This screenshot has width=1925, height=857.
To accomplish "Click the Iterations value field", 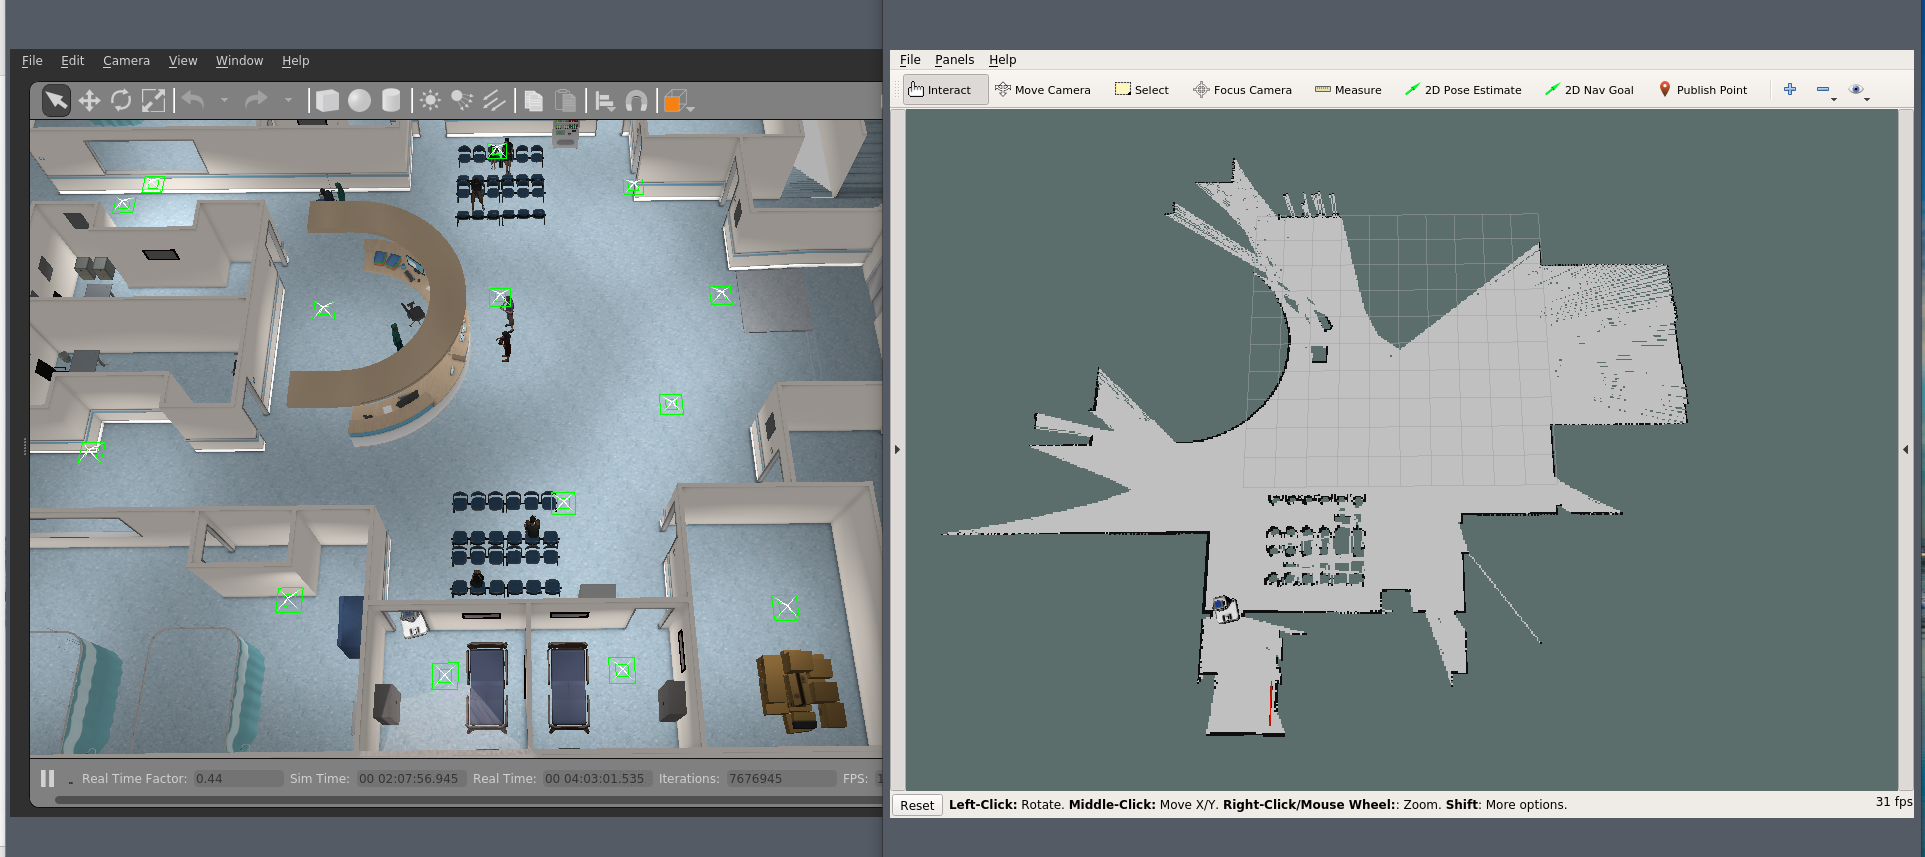I will click(x=780, y=779).
